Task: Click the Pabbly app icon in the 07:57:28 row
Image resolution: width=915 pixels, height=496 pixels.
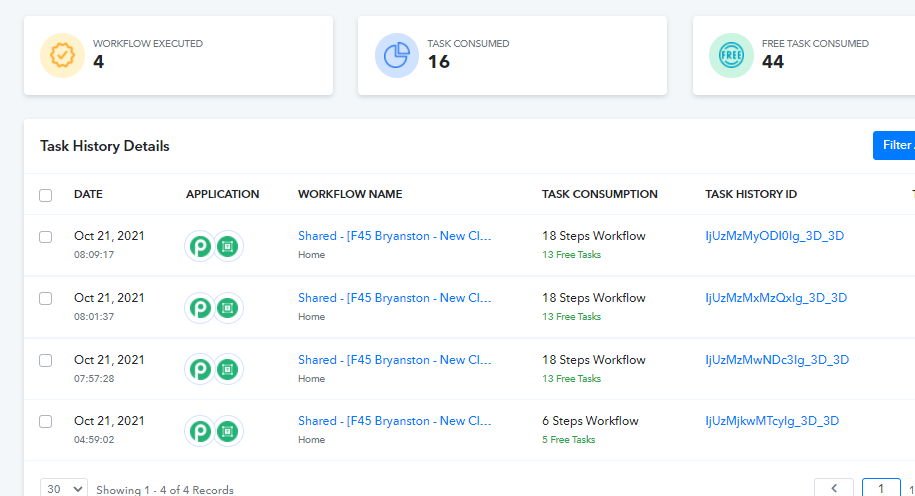Action: coord(200,369)
